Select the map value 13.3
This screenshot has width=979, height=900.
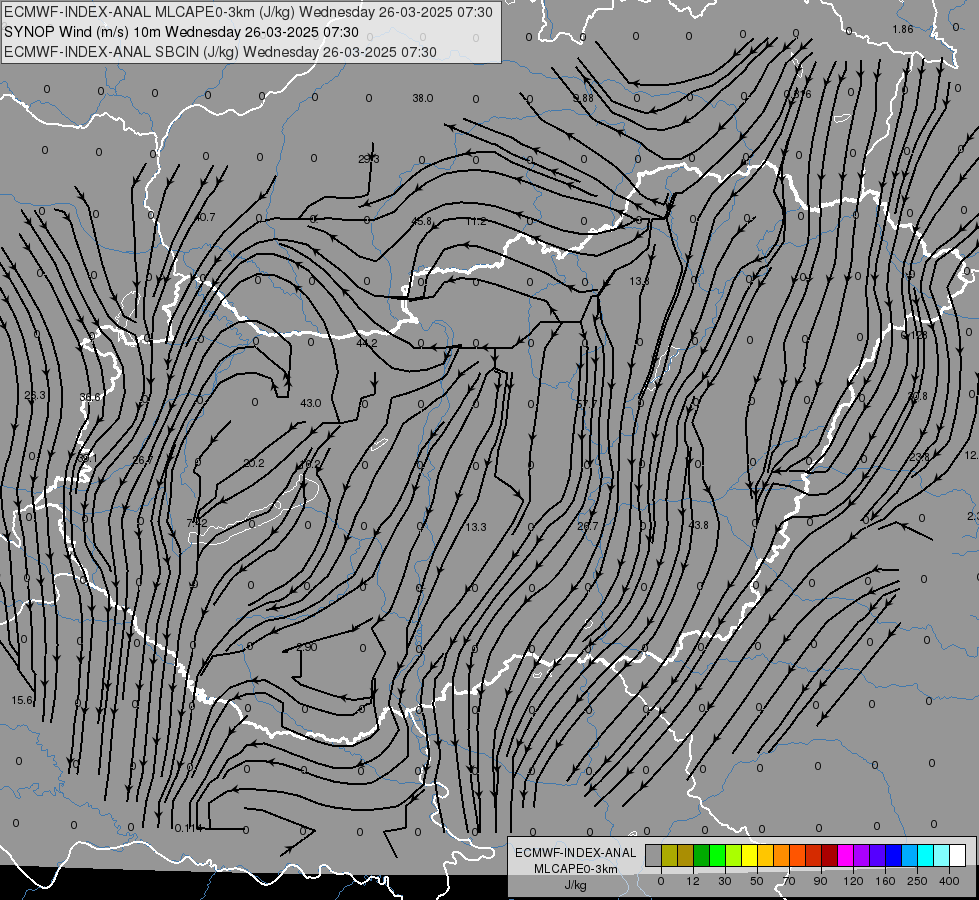476,527
